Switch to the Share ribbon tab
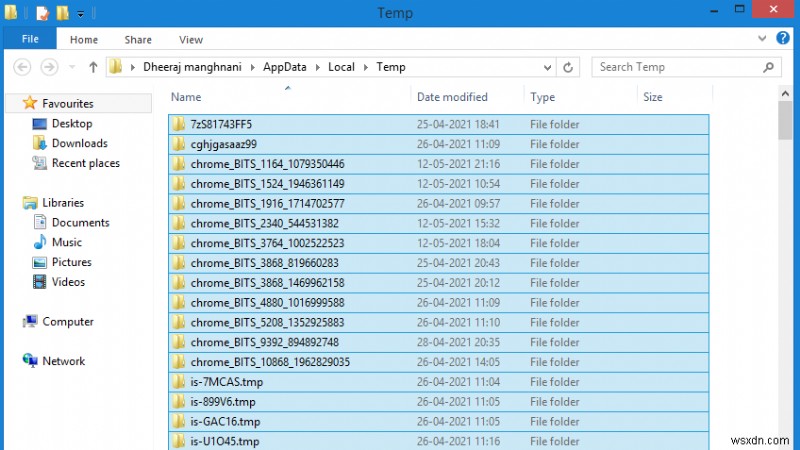 coord(138,40)
